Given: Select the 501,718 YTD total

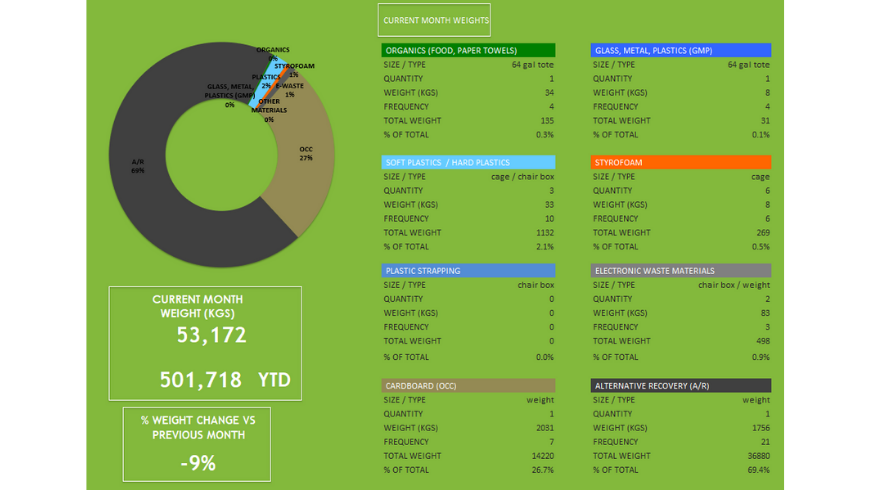Looking at the screenshot, I should click(x=201, y=380).
